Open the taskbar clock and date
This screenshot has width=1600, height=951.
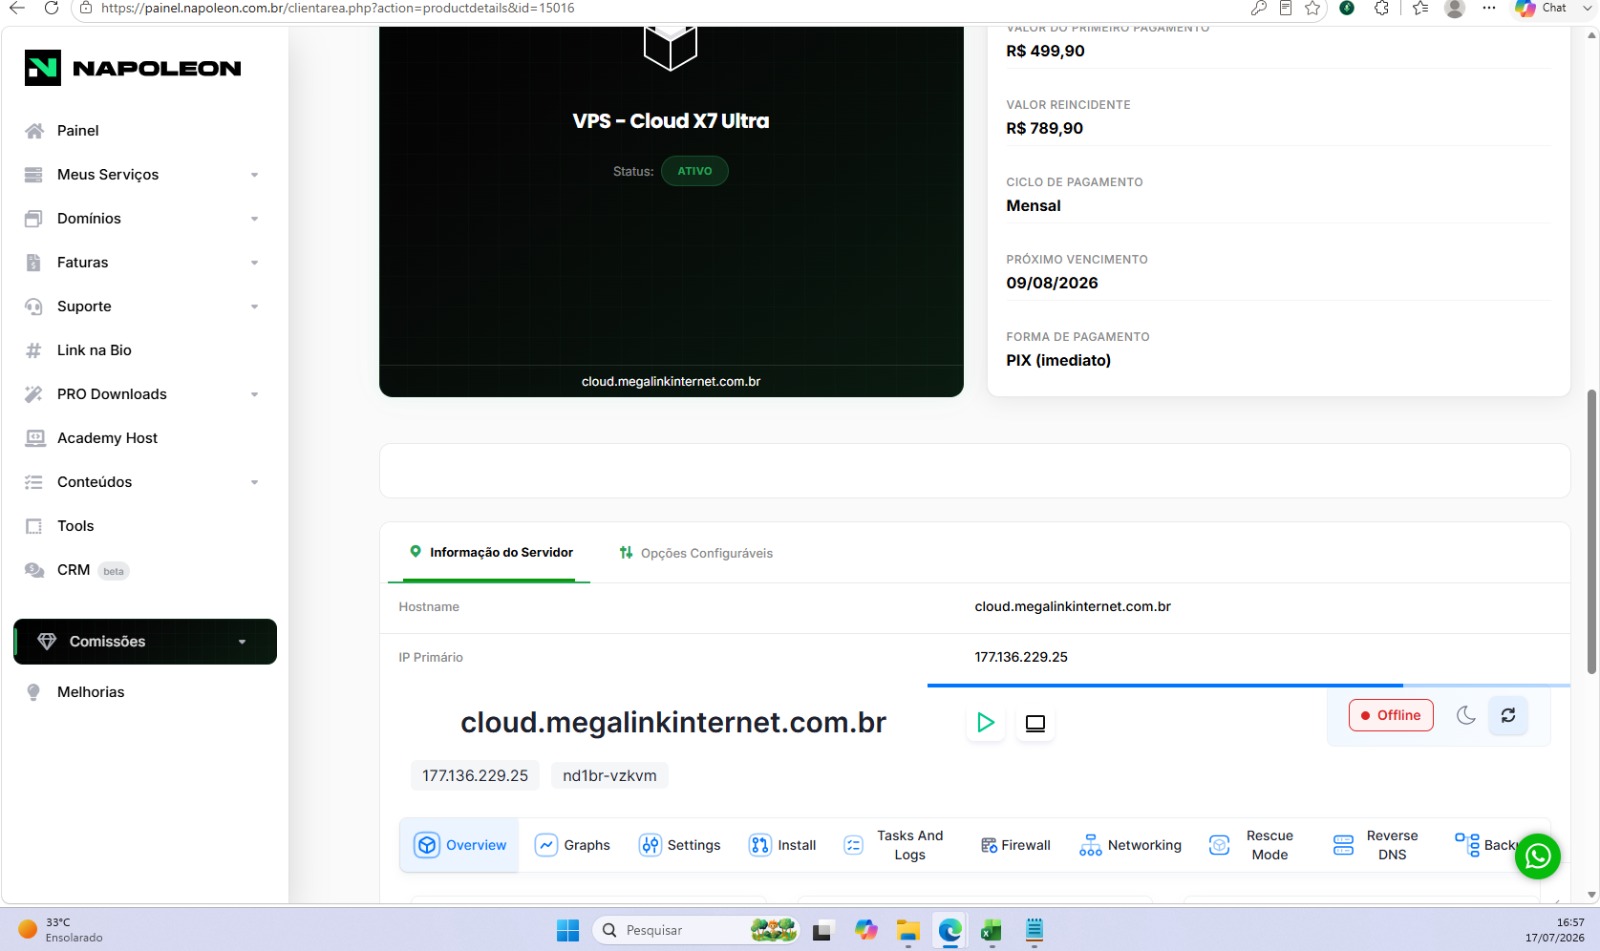click(1555, 930)
